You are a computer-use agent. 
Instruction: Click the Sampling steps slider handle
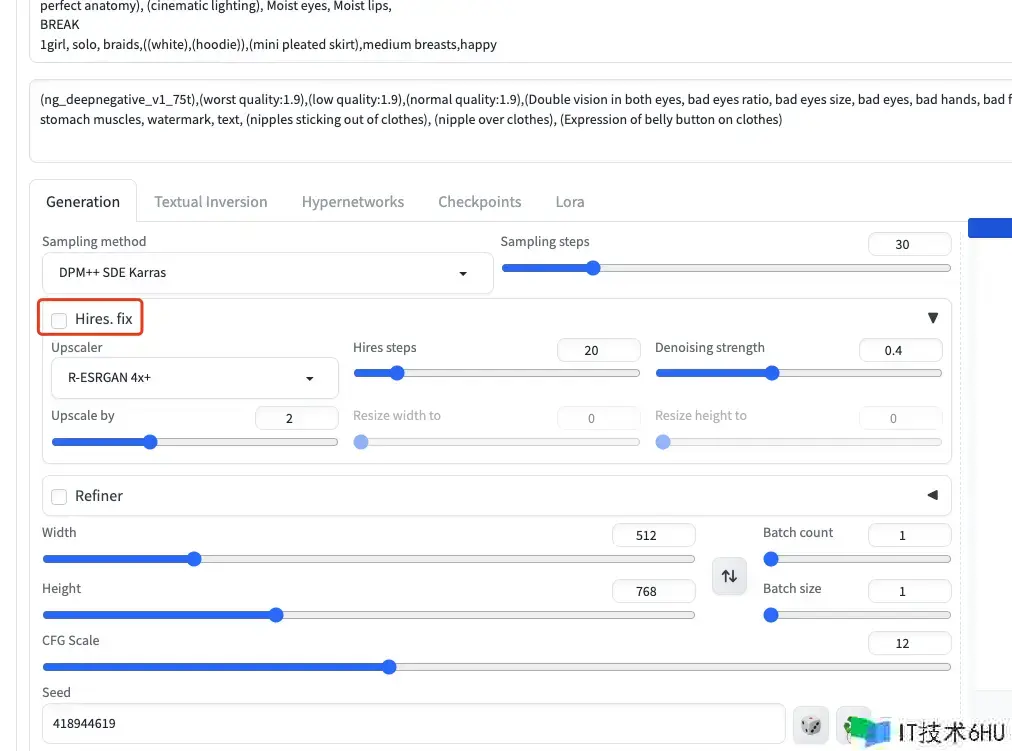click(593, 268)
